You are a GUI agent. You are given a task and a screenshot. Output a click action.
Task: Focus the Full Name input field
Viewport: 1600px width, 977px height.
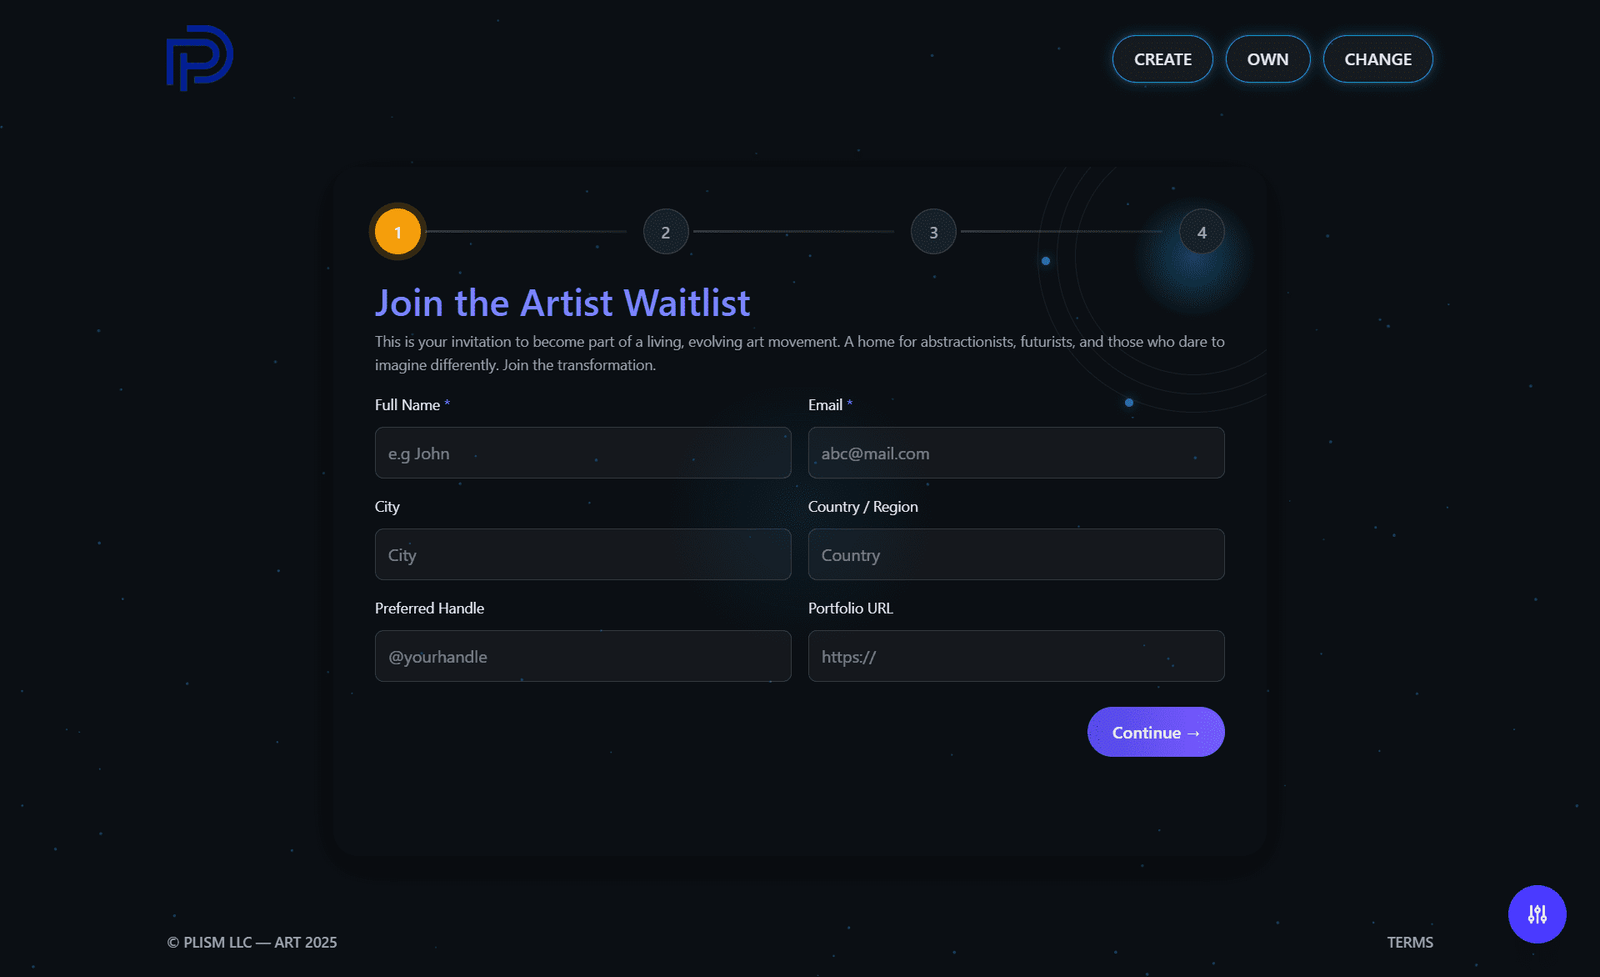(x=583, y=453)
